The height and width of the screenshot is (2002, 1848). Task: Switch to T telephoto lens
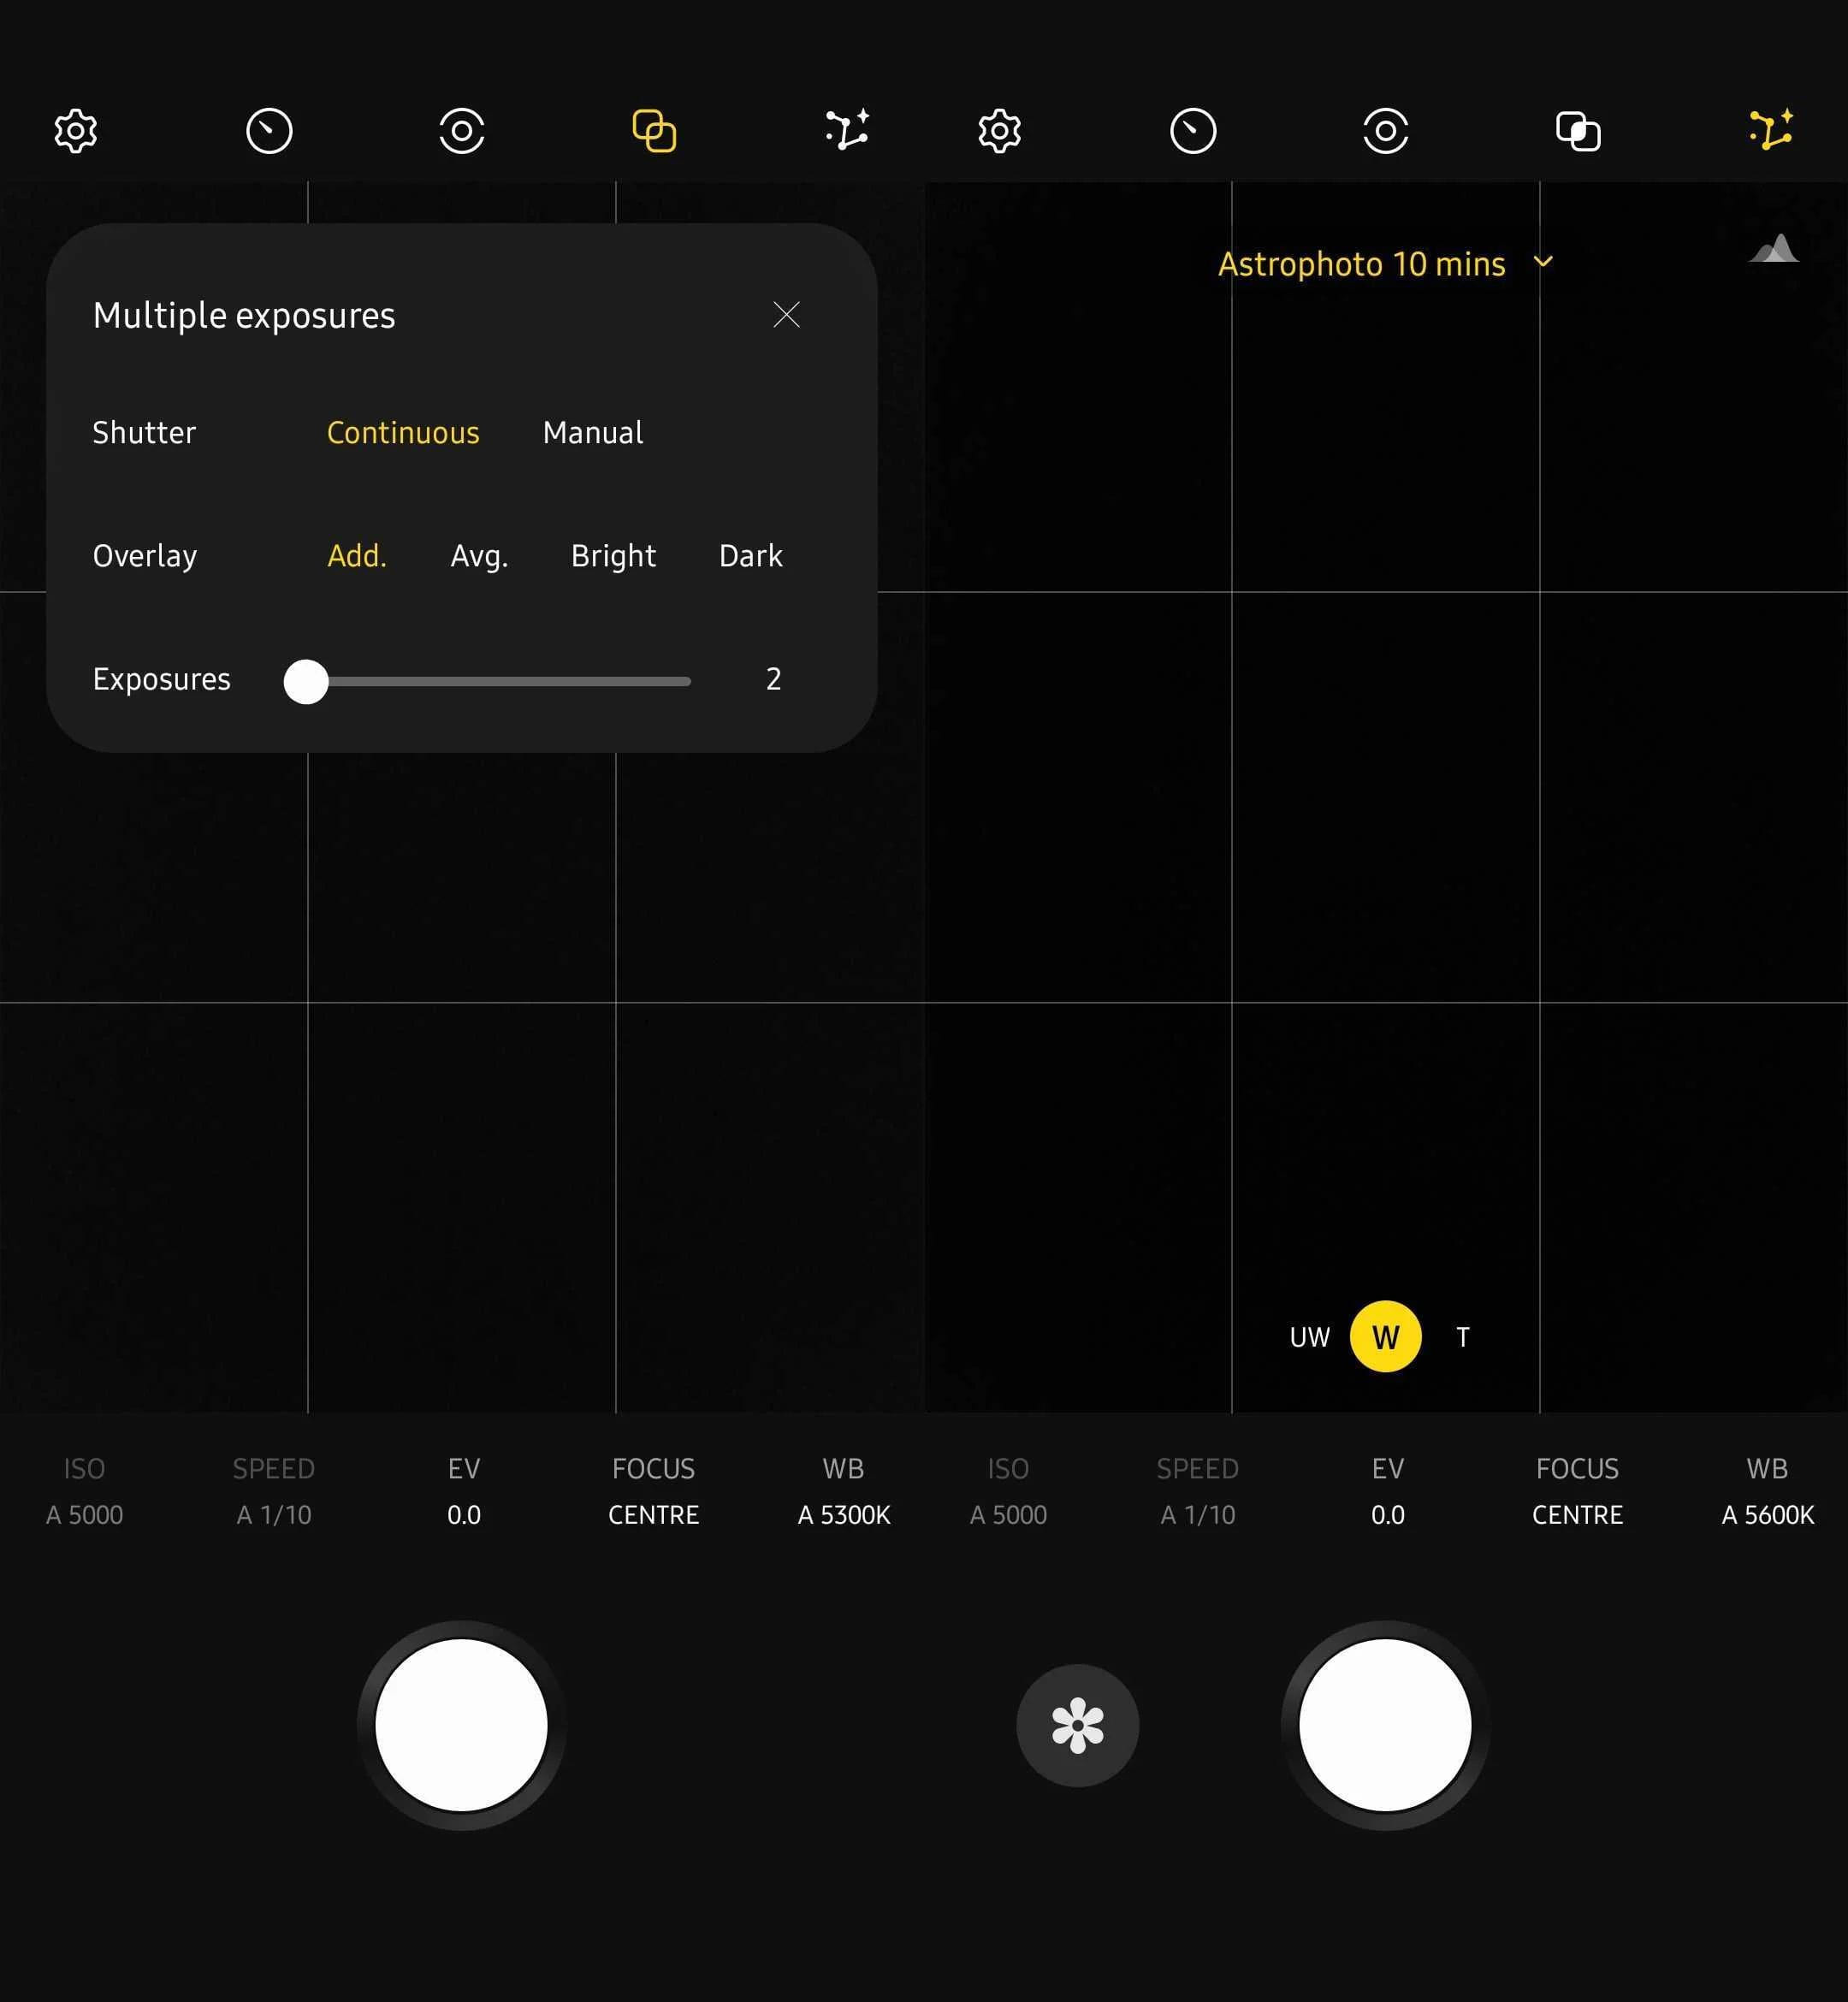pyautogui.click(x=1462, y=1337)
